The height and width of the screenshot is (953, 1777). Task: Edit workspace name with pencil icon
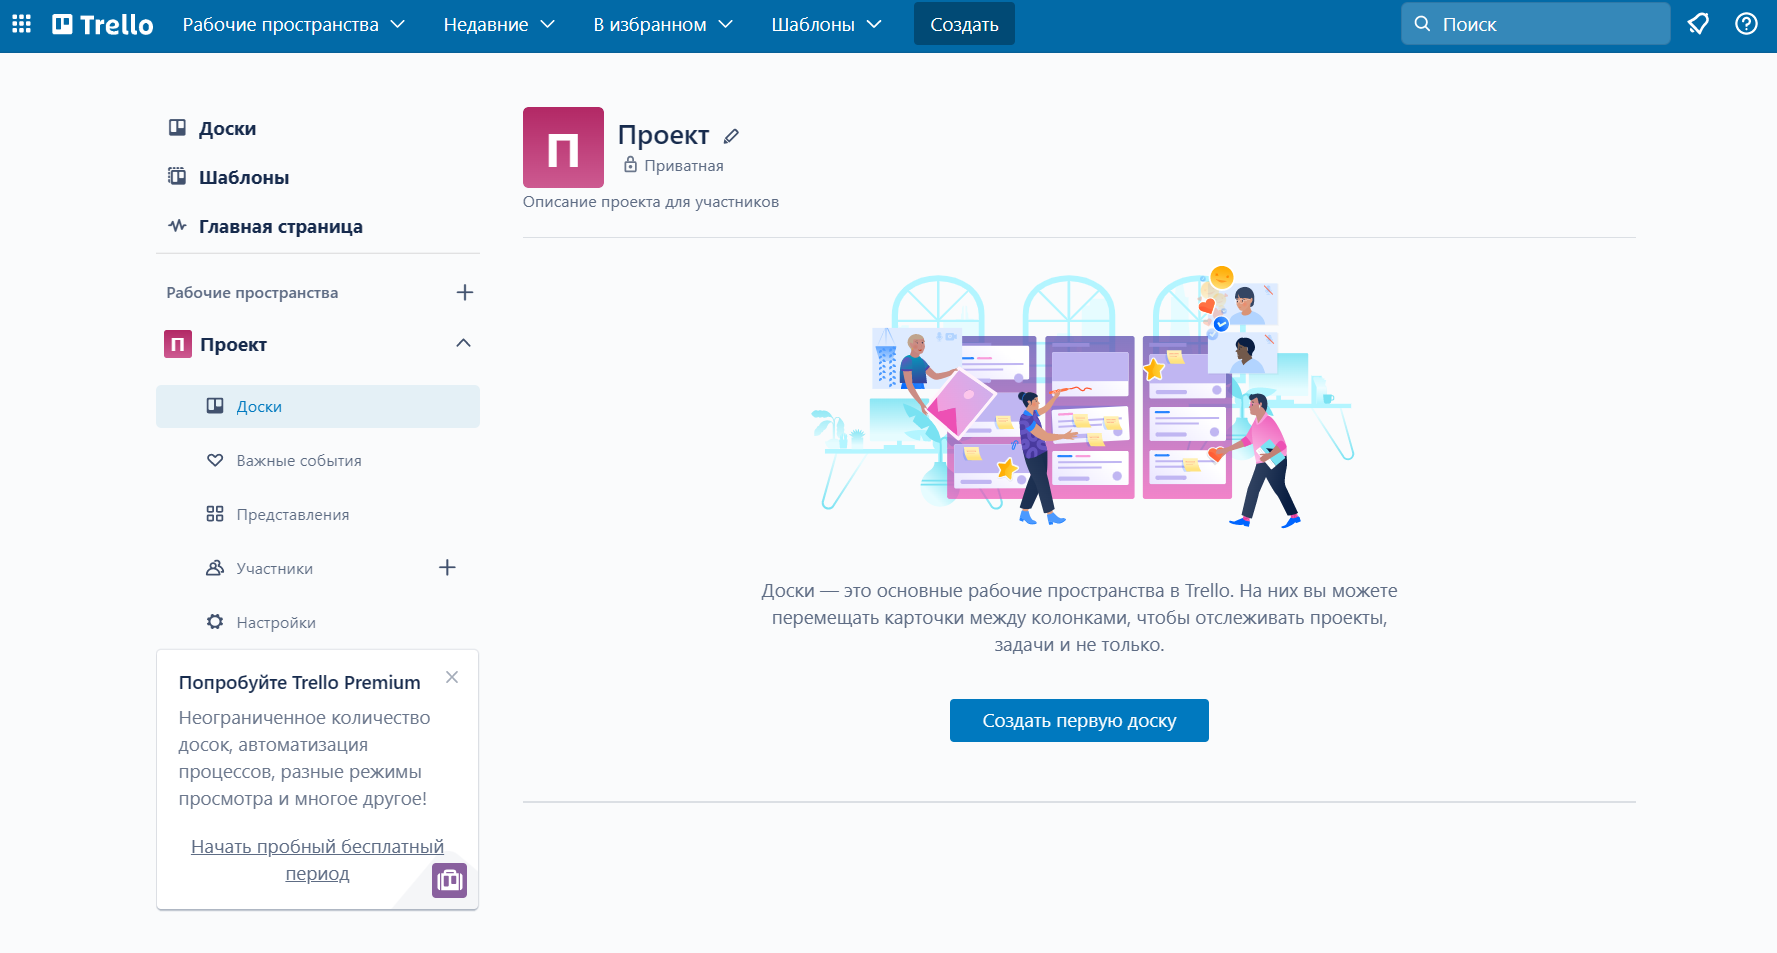[731, 136]
